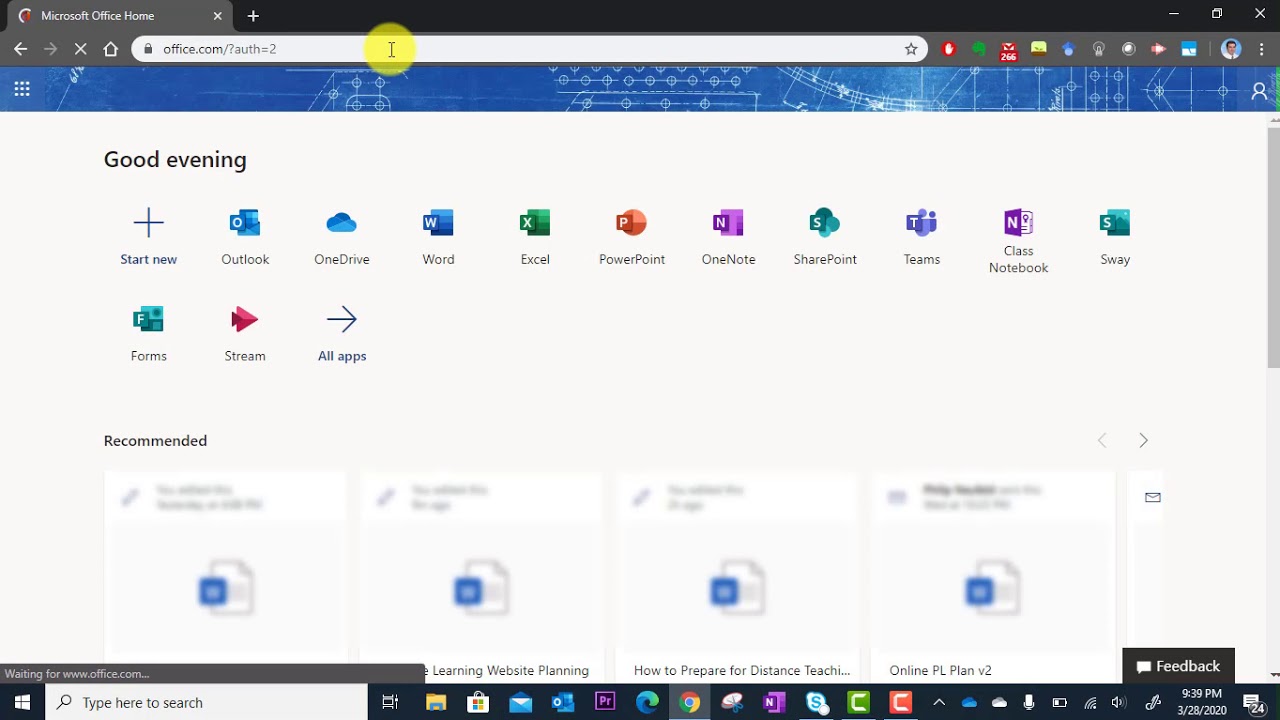The height and width of the screenshot is (720, 1280).
Task: Go to All apps
Action: (x=342, y=334)
